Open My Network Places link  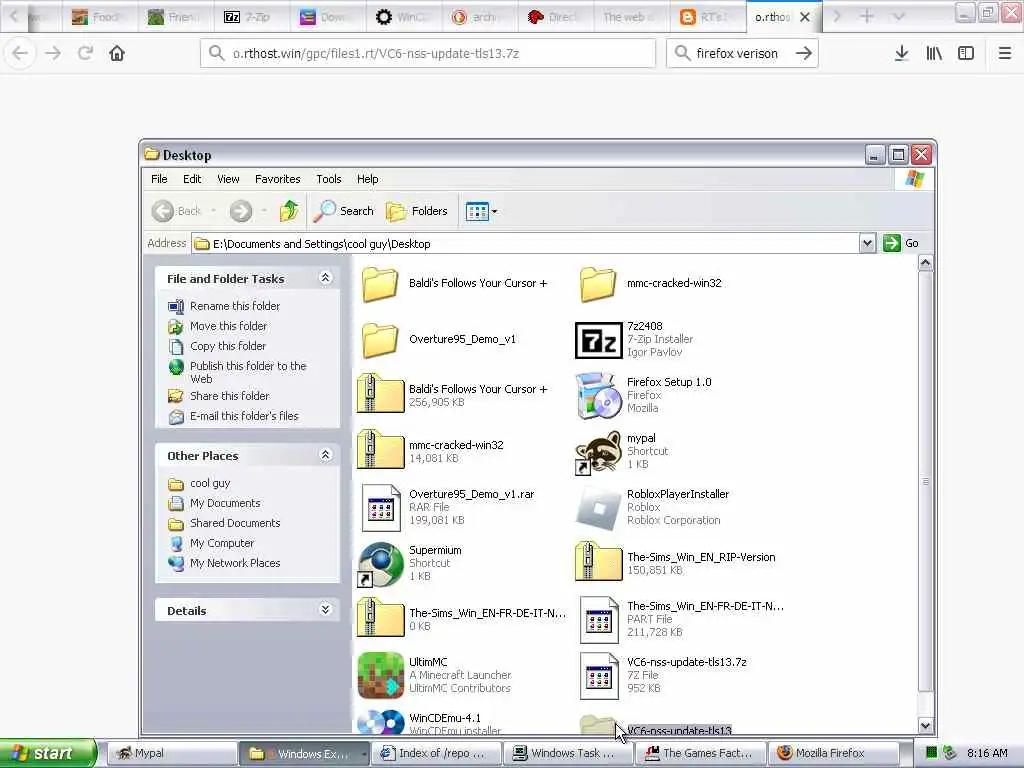click(234, 563)
